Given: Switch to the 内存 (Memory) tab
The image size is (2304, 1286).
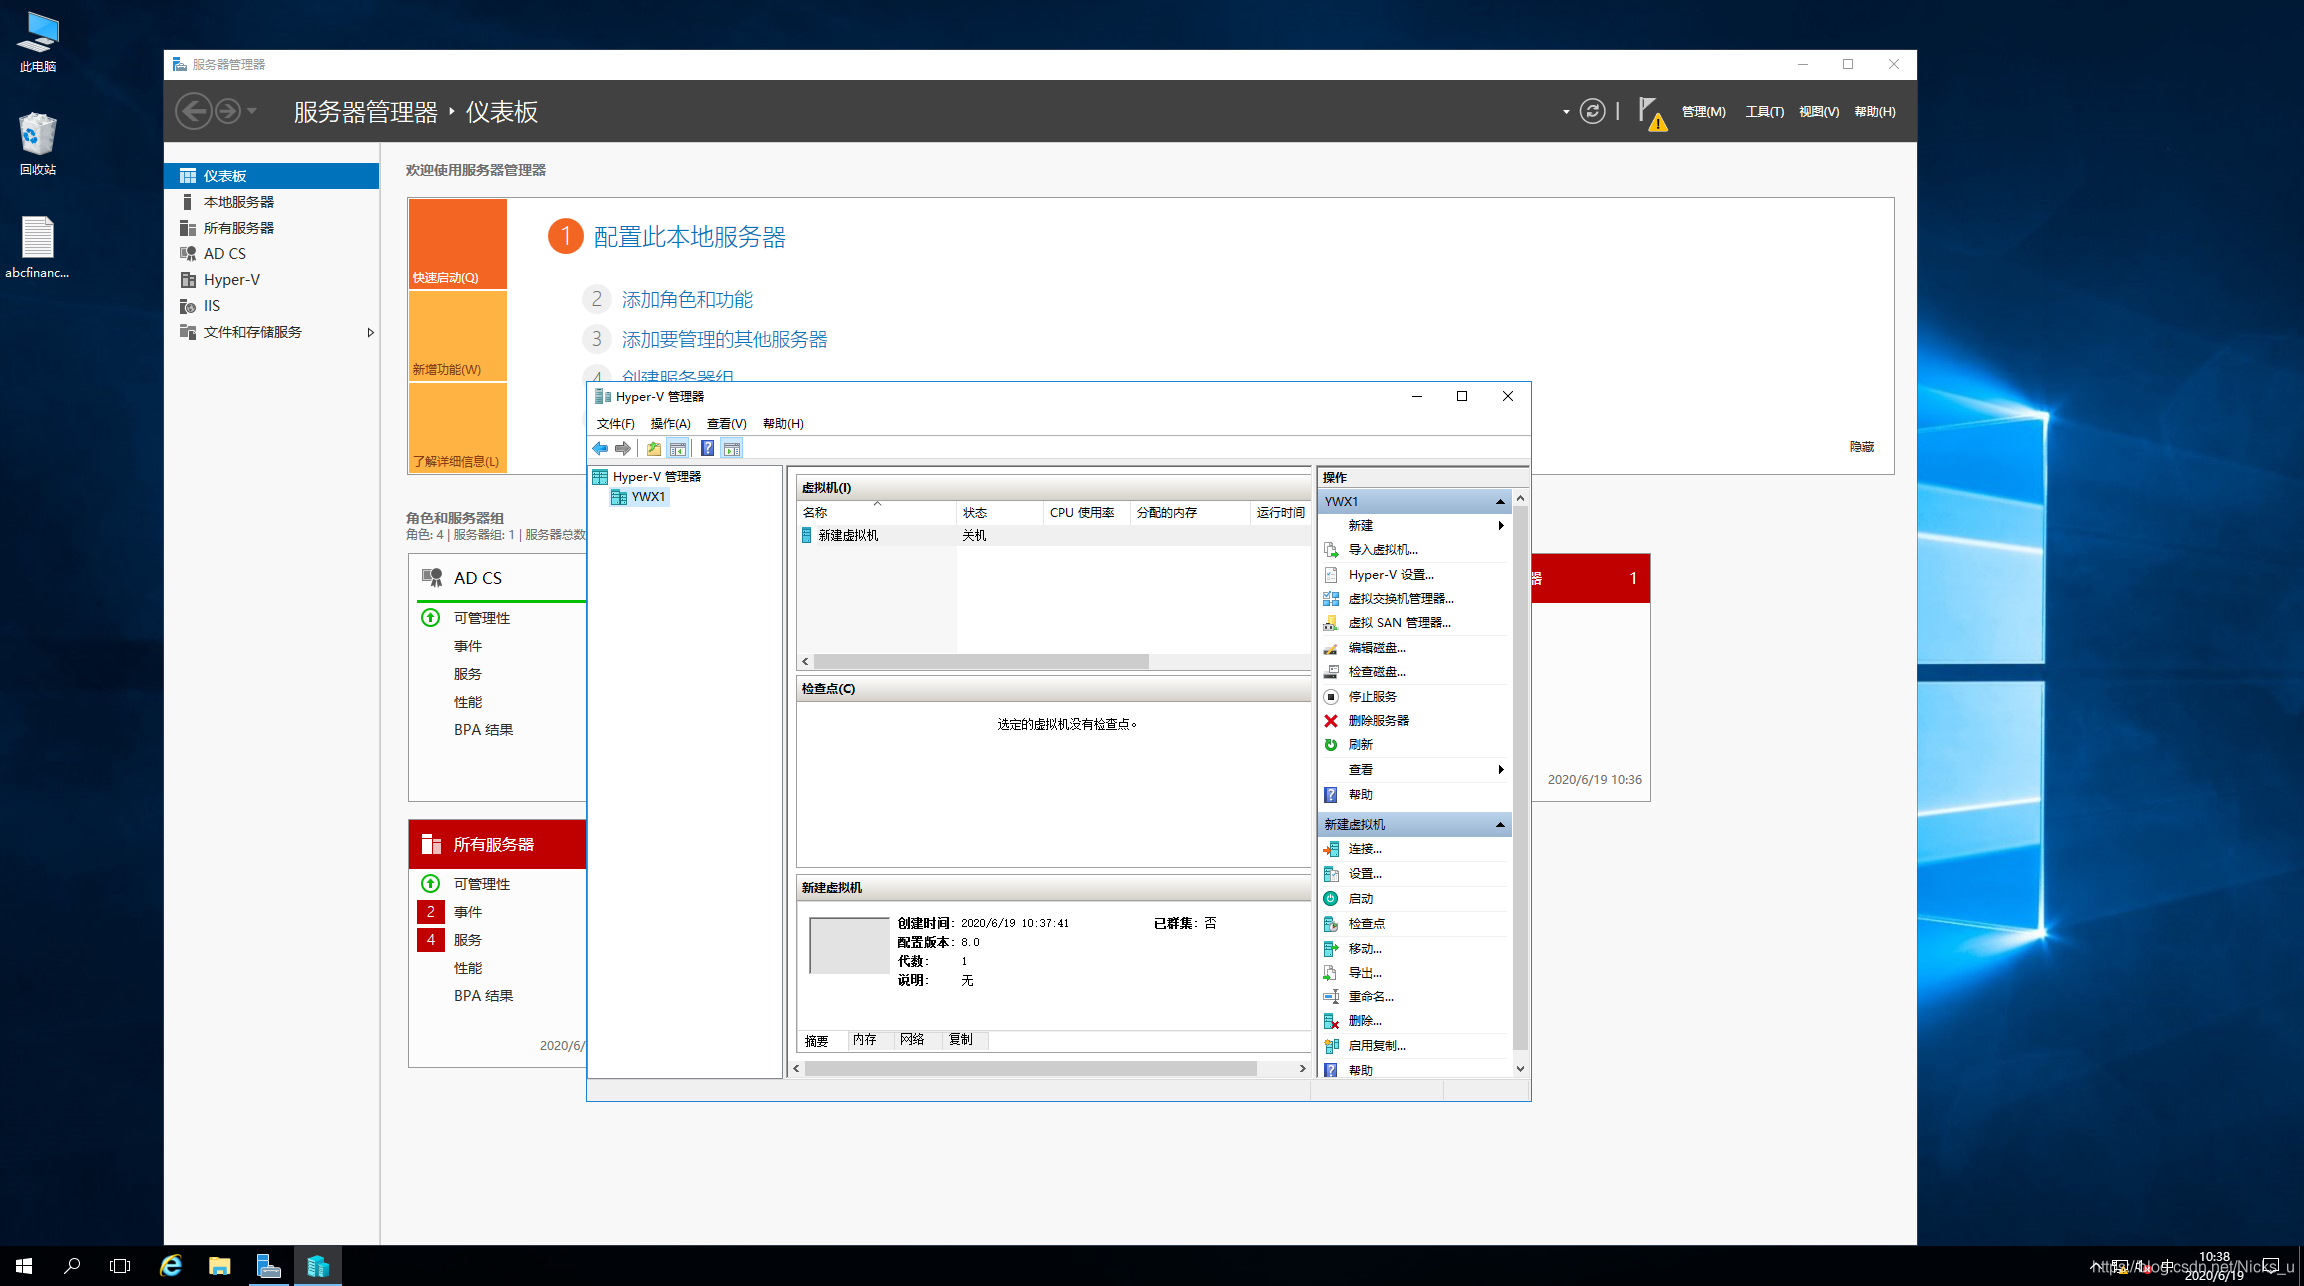Looking at the screenshot, I should pyautogui.click(x=865, y=1040).
